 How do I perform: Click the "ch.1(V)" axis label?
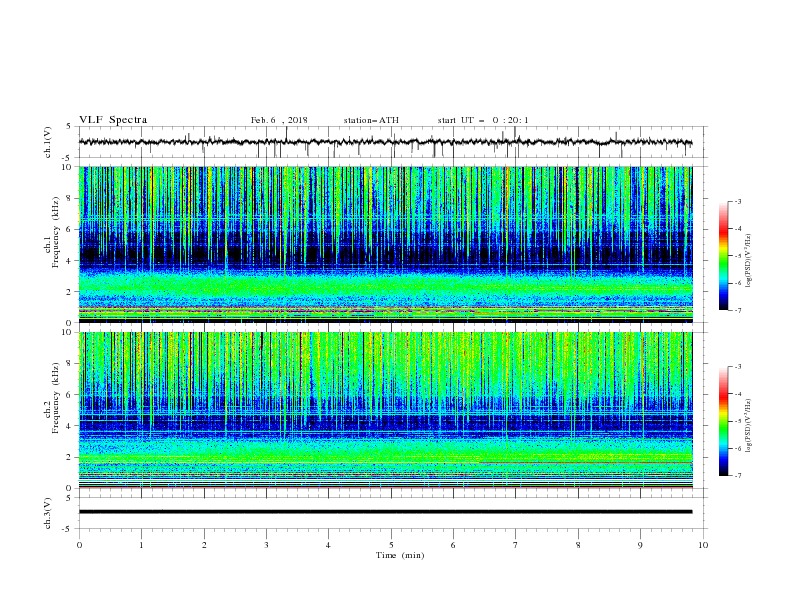click(48, 142)
